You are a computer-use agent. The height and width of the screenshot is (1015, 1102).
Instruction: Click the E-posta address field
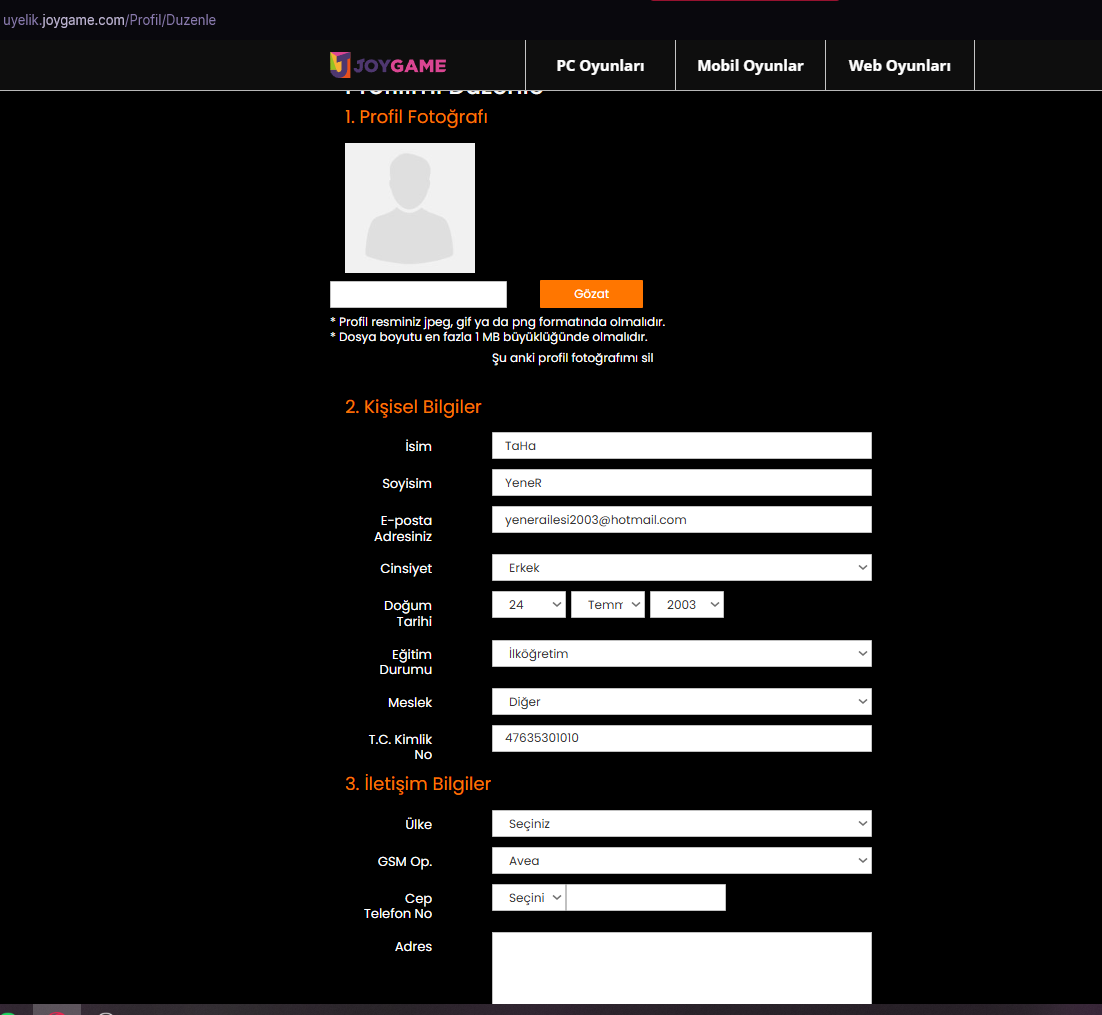coord(682,519)
